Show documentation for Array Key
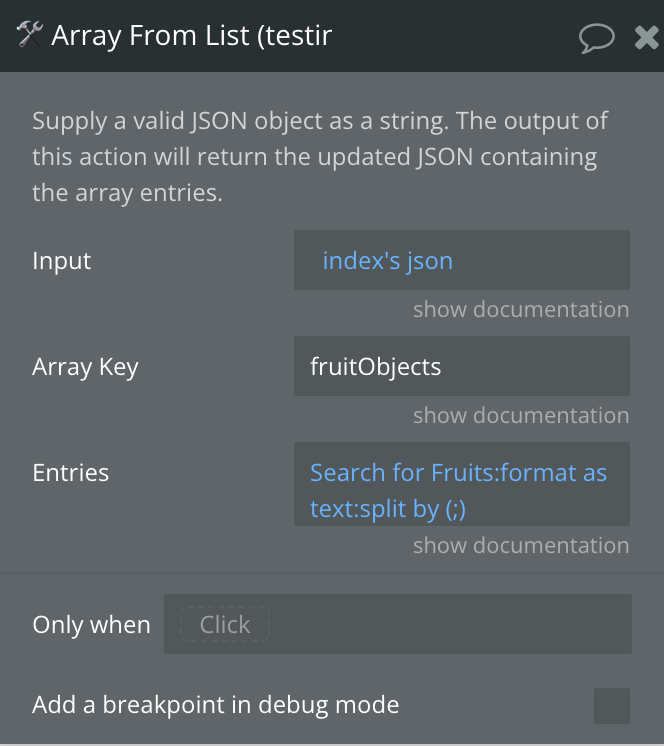 [521, 415]
